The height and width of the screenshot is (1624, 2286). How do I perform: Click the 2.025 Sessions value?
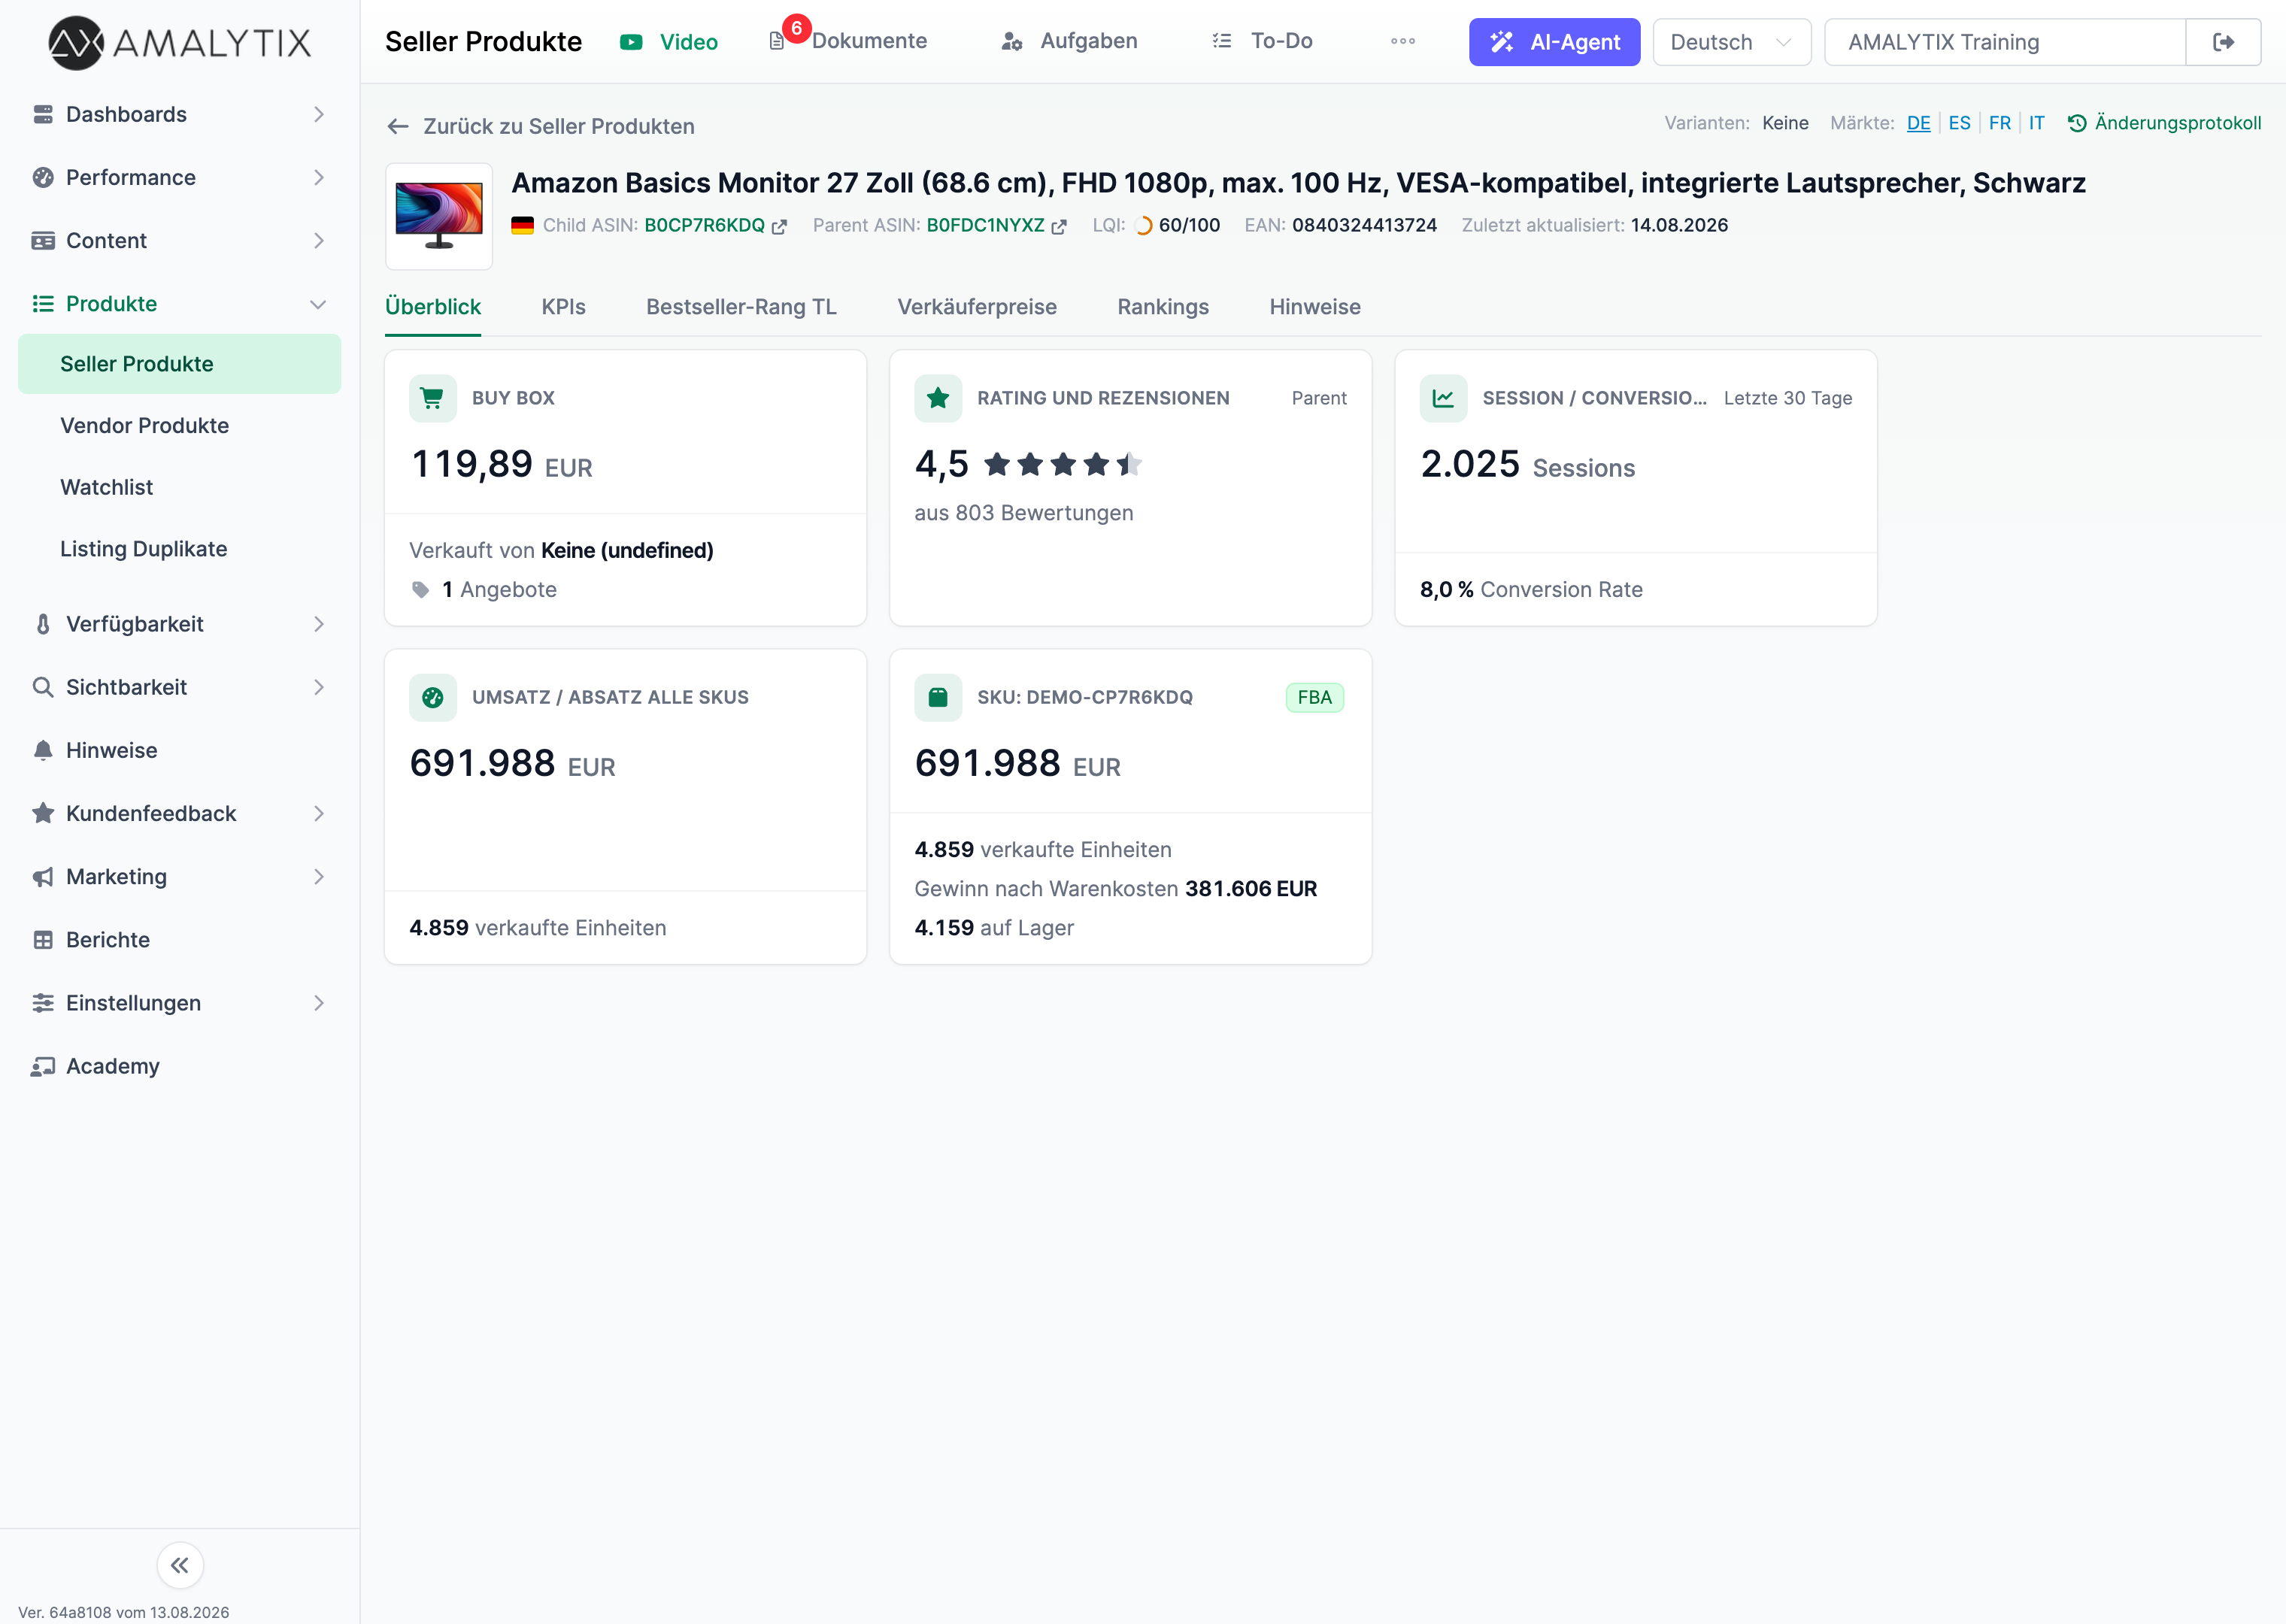tap(1527, 465)
